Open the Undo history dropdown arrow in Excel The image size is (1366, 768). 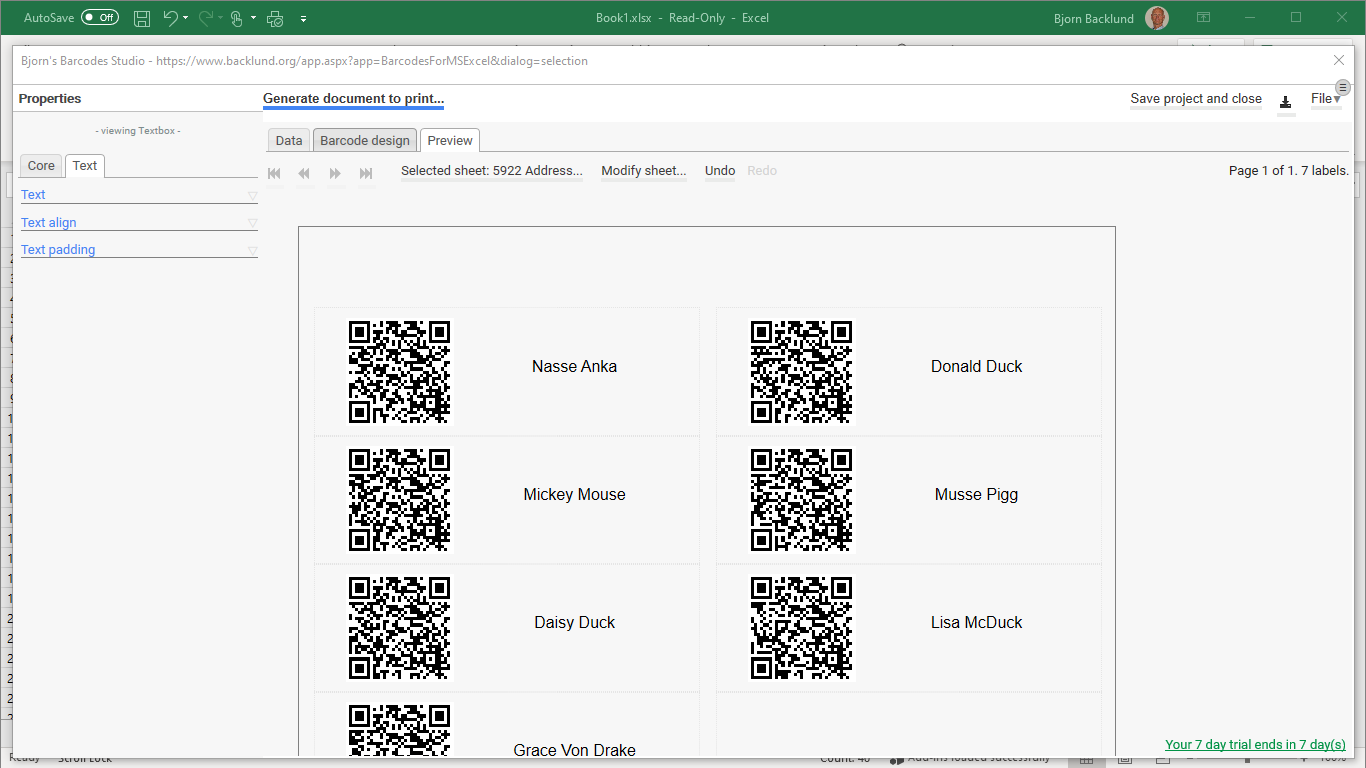pos(186,18)
